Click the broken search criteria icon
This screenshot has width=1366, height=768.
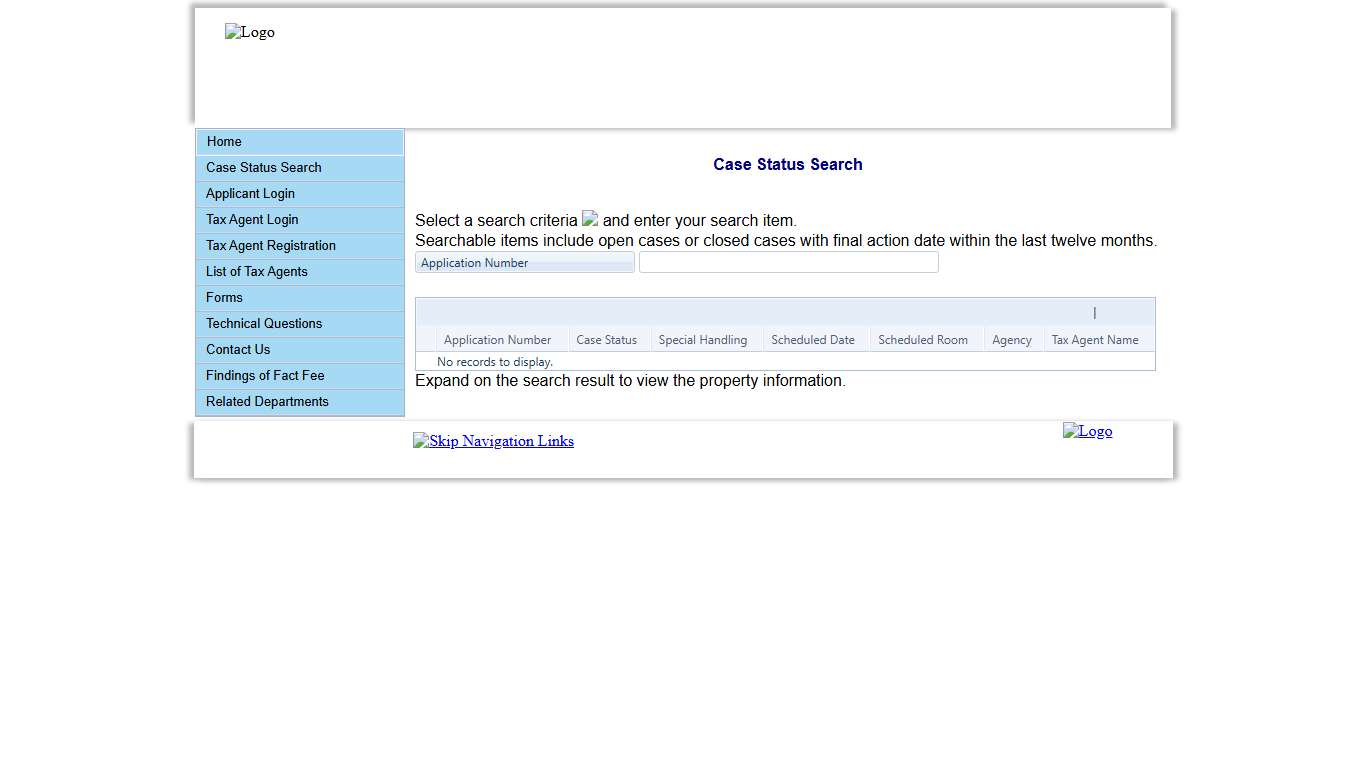pyautogui.click(x=589, y=218)
